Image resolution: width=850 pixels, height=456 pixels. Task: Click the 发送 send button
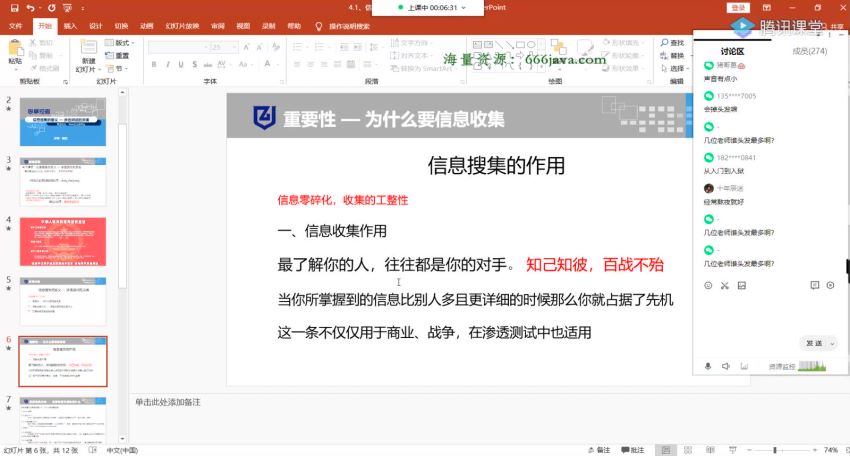coord(813,344)
